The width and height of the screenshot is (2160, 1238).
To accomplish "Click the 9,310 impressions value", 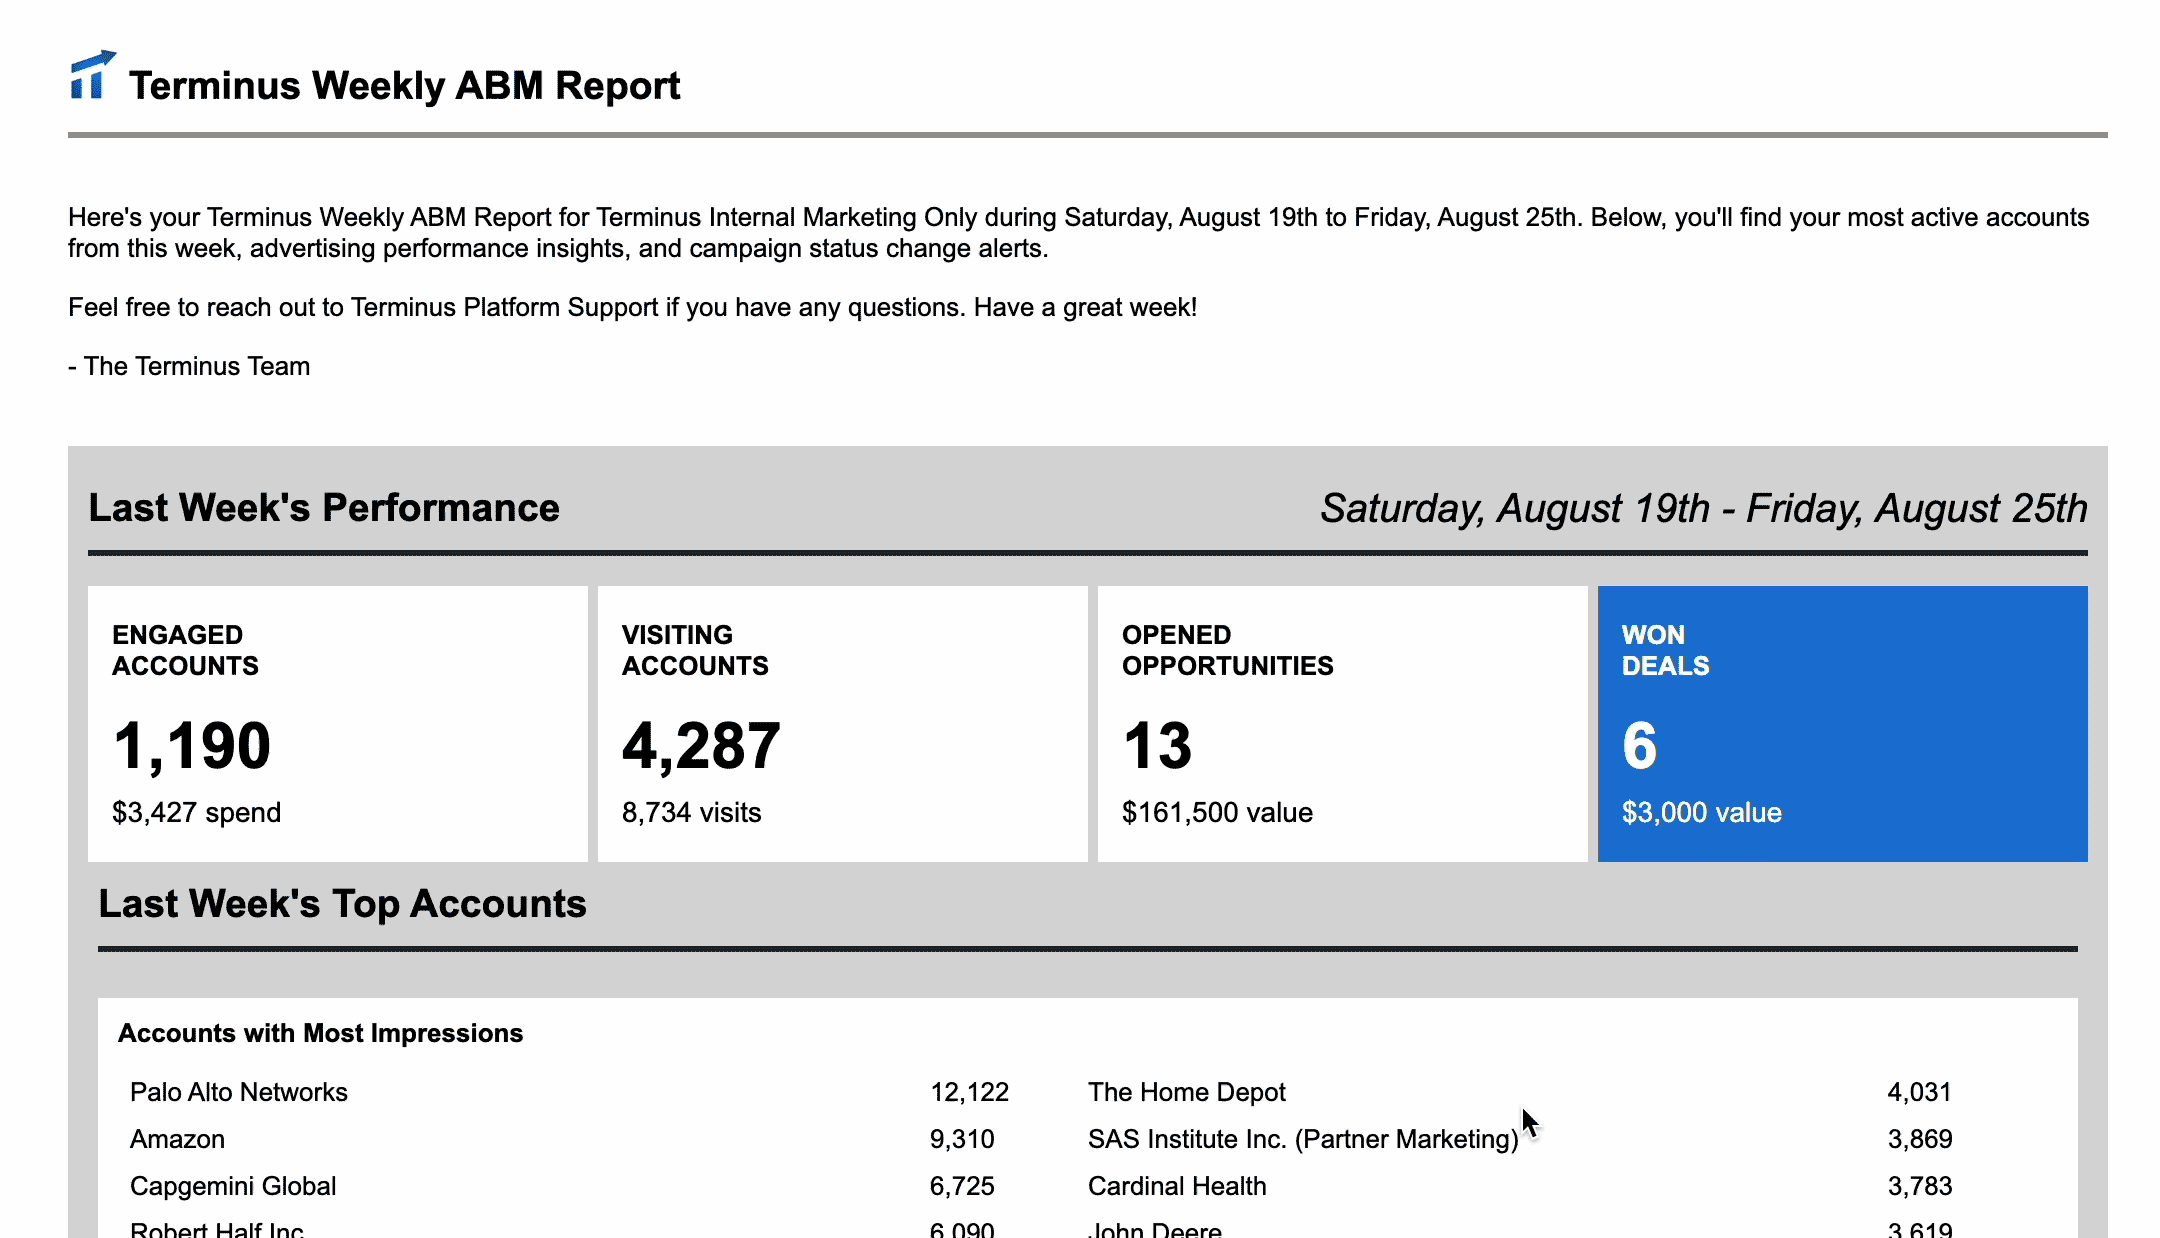I will point(962,1139).
